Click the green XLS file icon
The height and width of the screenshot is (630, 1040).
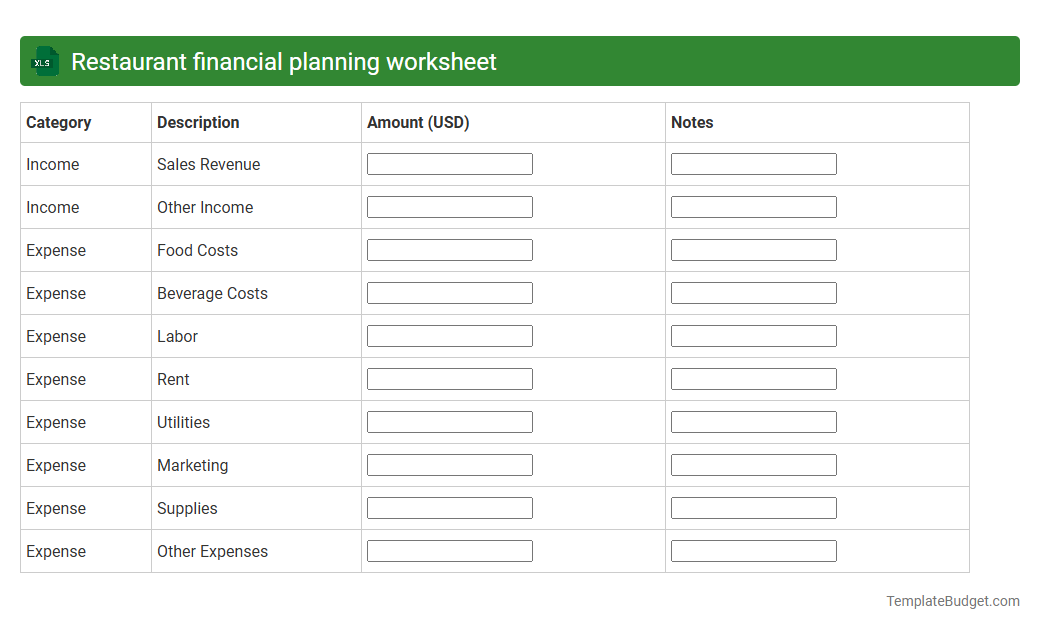click(x=43, y=61)
